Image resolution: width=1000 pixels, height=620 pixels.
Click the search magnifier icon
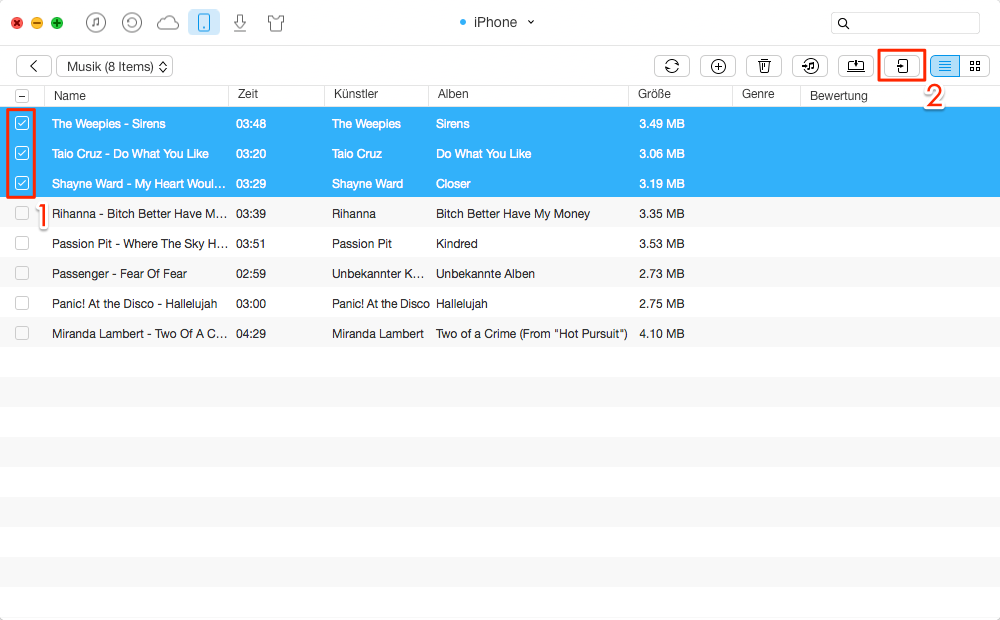pyautogui.click(x=843, y=24)
